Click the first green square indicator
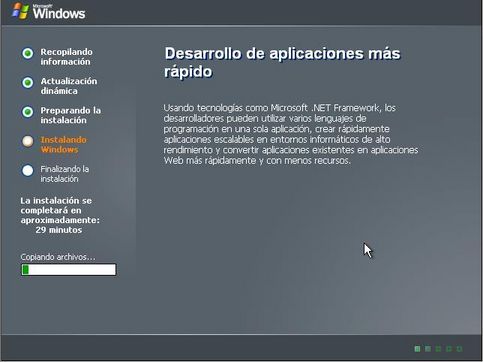The height and width of the screenshot is (362, 483). tap(417, 349)
